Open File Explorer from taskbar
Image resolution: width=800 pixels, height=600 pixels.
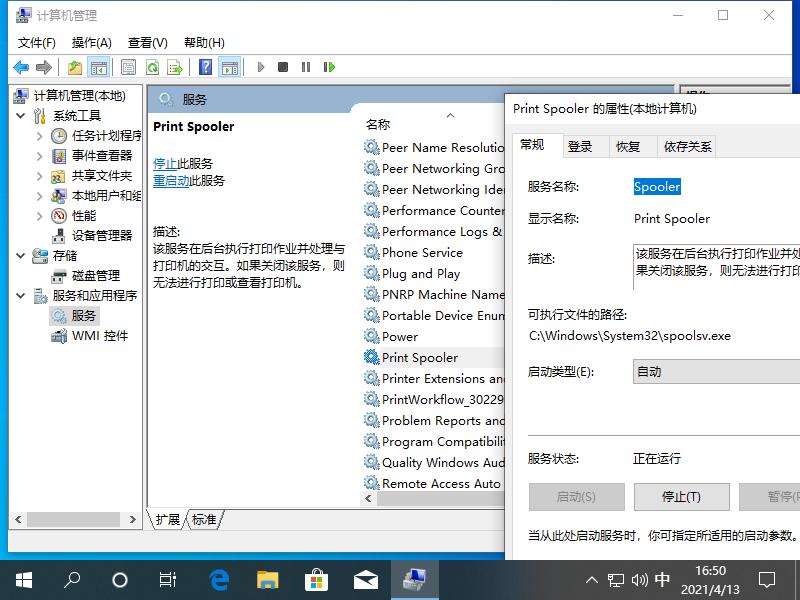267,580
